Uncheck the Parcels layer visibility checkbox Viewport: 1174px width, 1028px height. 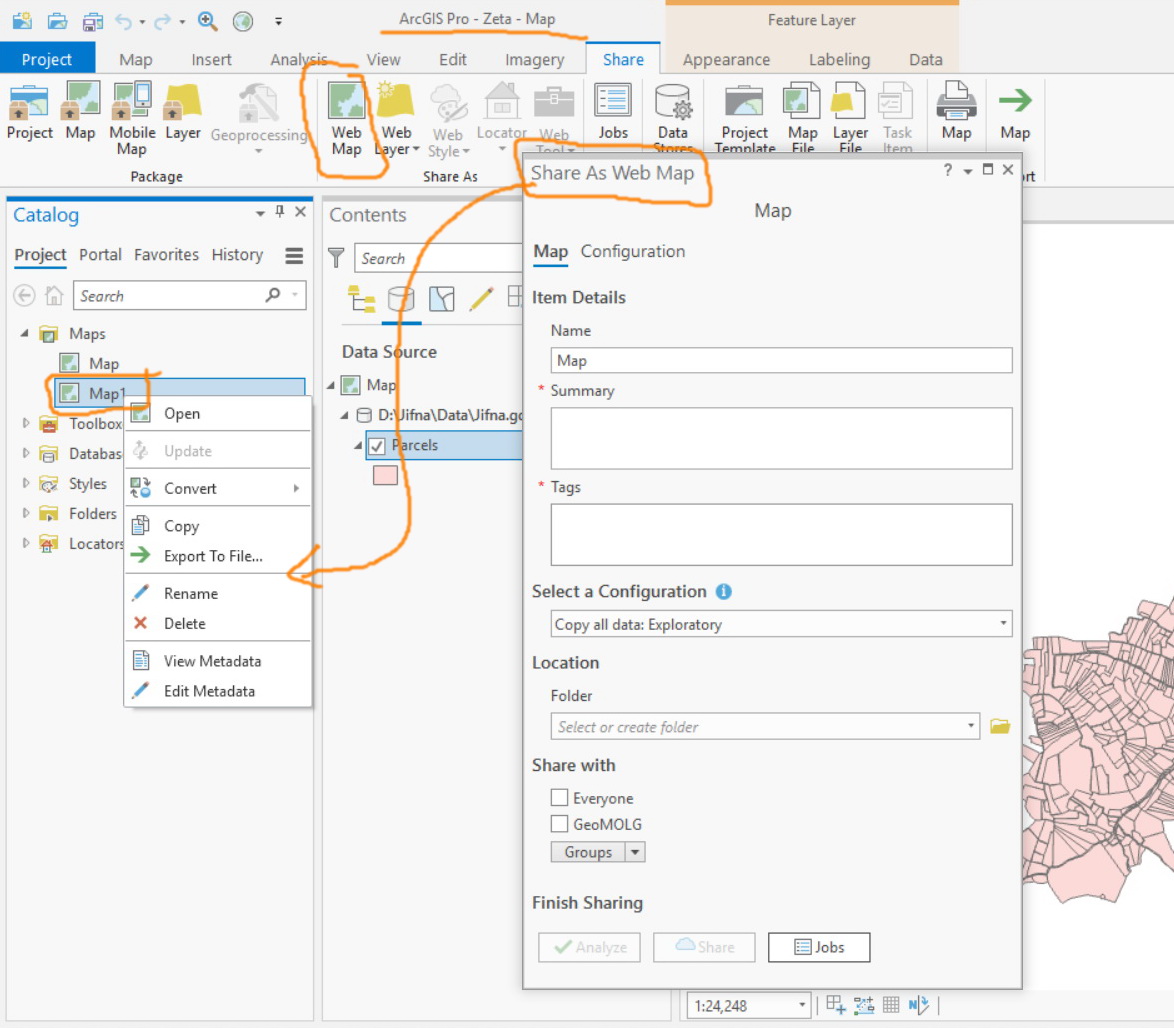[377, 446]
